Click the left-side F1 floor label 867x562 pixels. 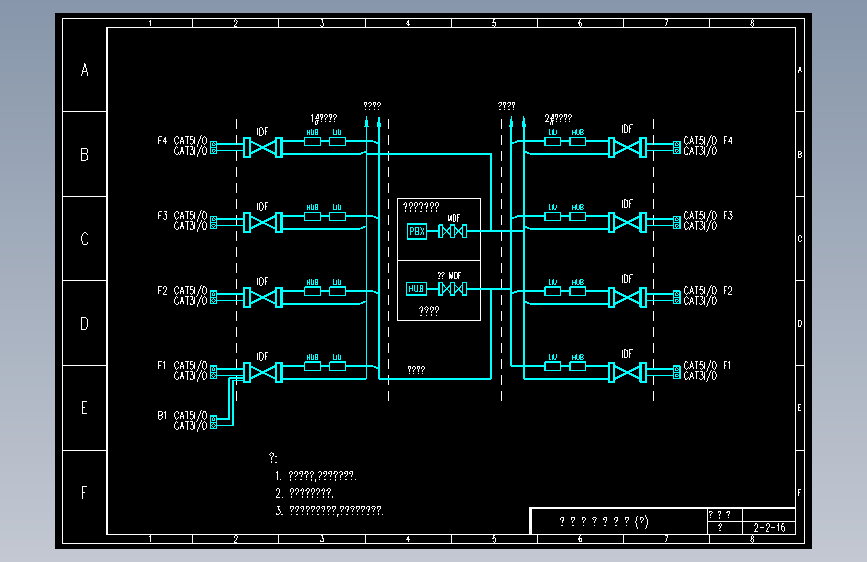(161, 365)
